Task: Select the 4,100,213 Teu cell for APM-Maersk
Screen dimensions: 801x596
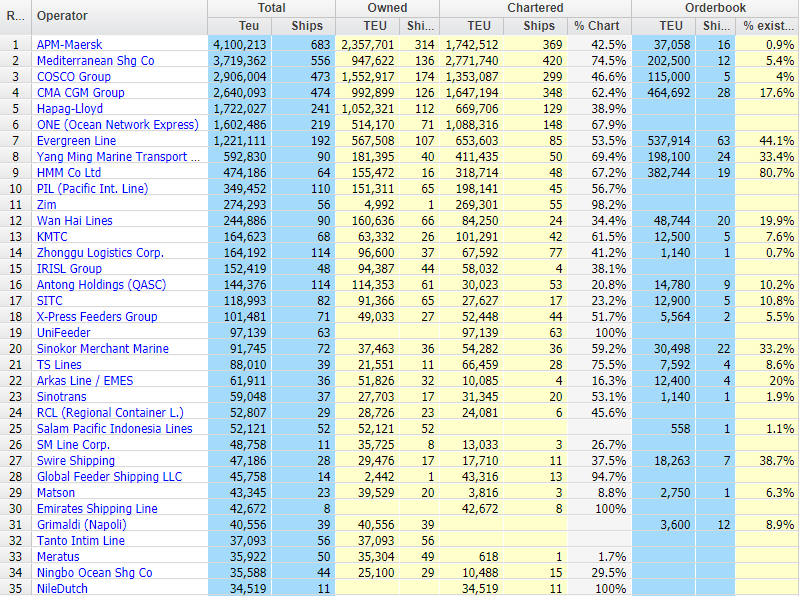Action: pyautogui.click(x=240, y=45)
